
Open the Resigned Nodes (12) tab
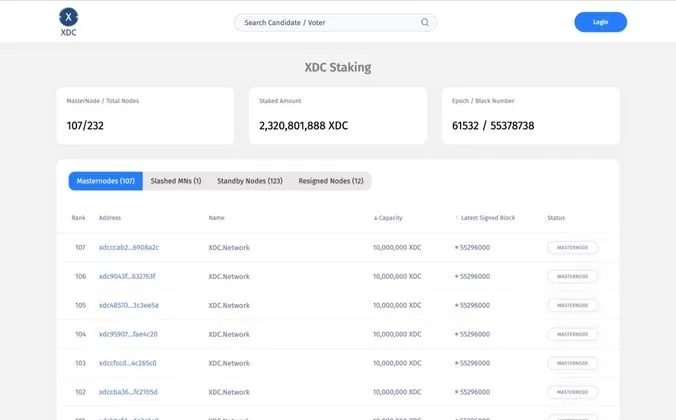click(331, 181)
